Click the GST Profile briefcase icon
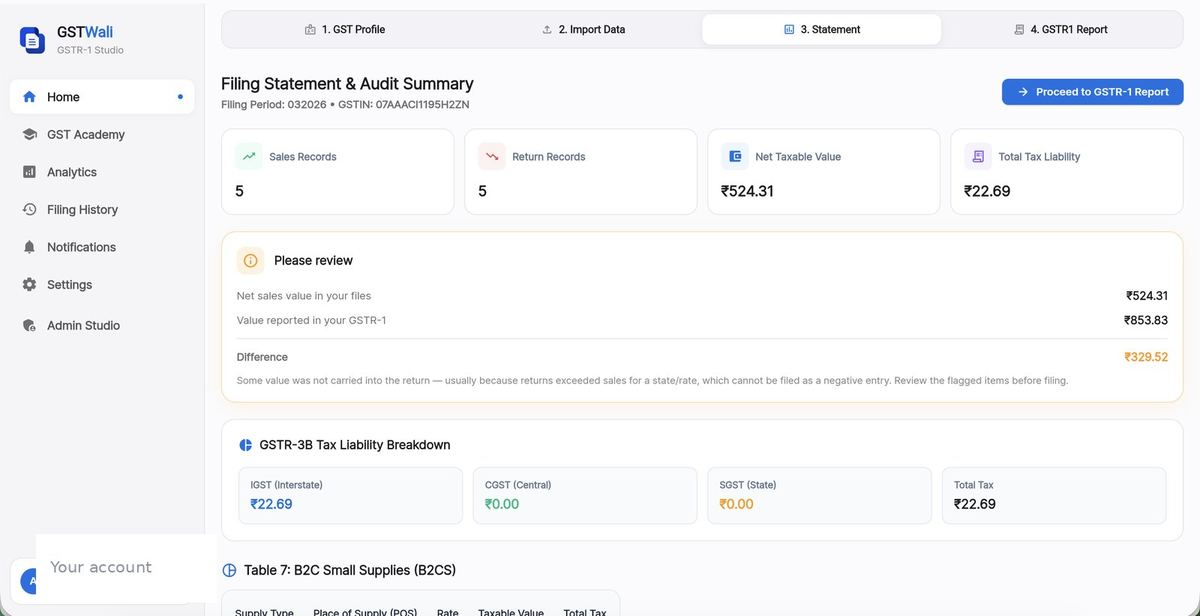This screenshot has width=1200, height=616. click(310, 30)
